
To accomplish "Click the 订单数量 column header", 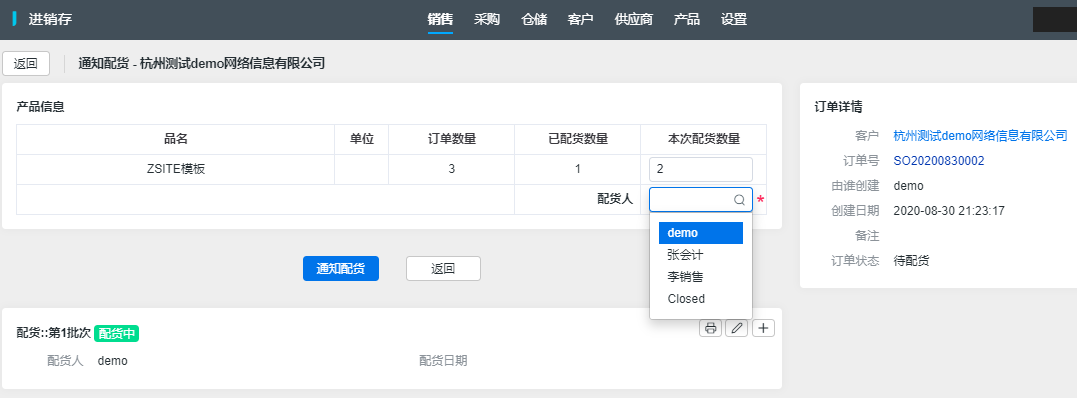I will click(451, 139).
